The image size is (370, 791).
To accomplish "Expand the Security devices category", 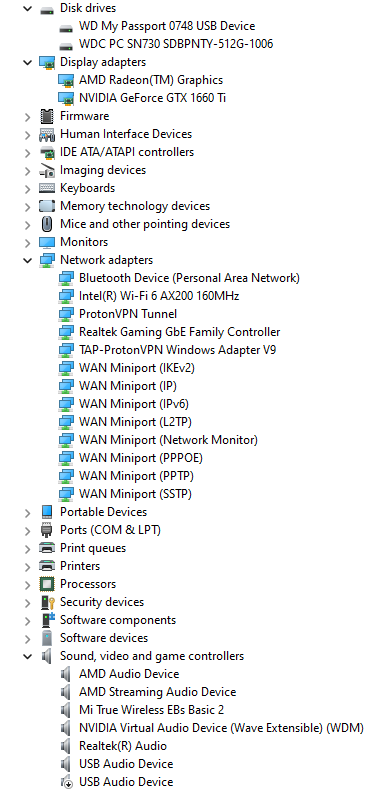I will pyautogui.click(x=27, y=602).
